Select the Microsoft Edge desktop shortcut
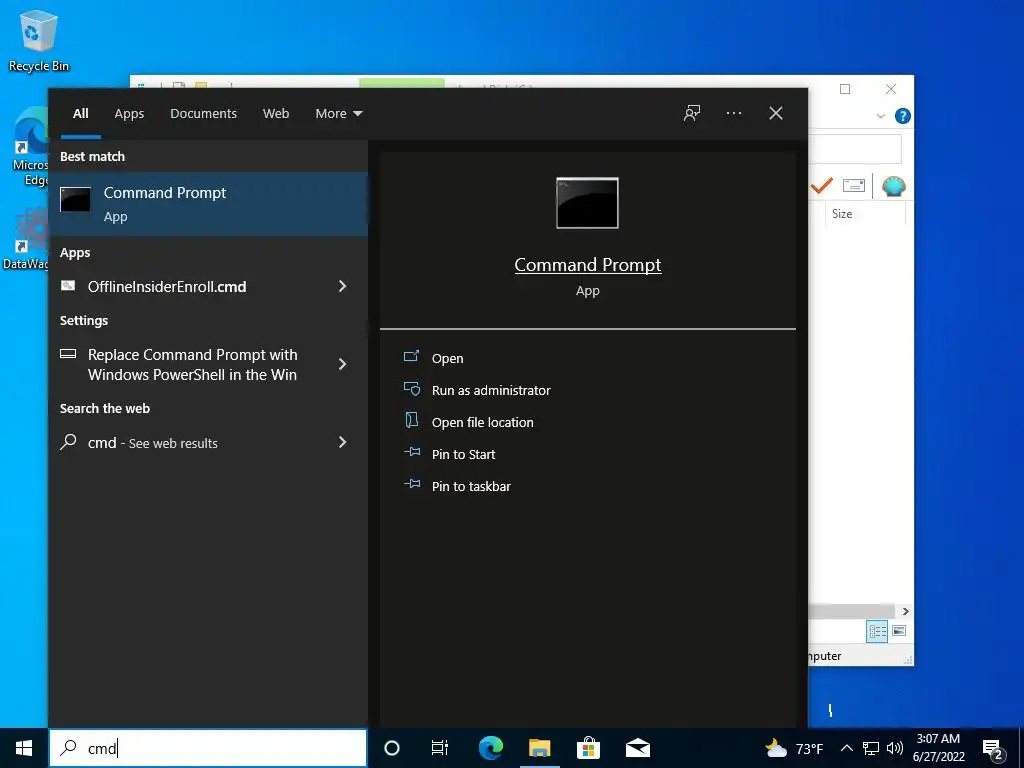 30,147
